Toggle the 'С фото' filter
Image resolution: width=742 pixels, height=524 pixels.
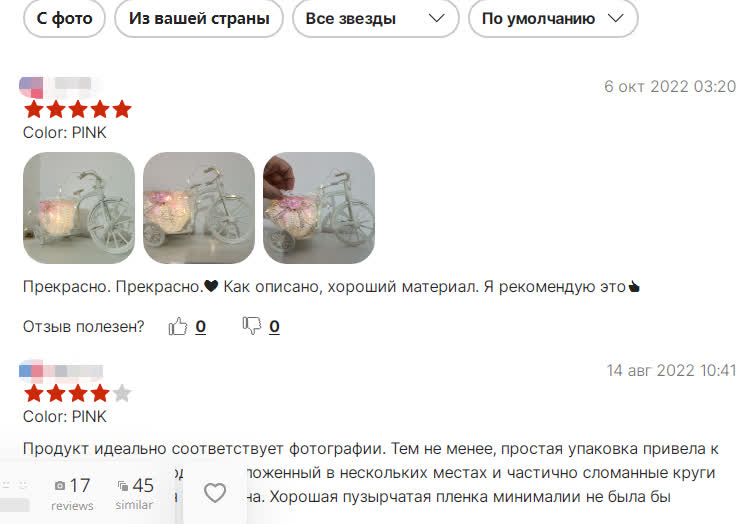tap(64, 18)
